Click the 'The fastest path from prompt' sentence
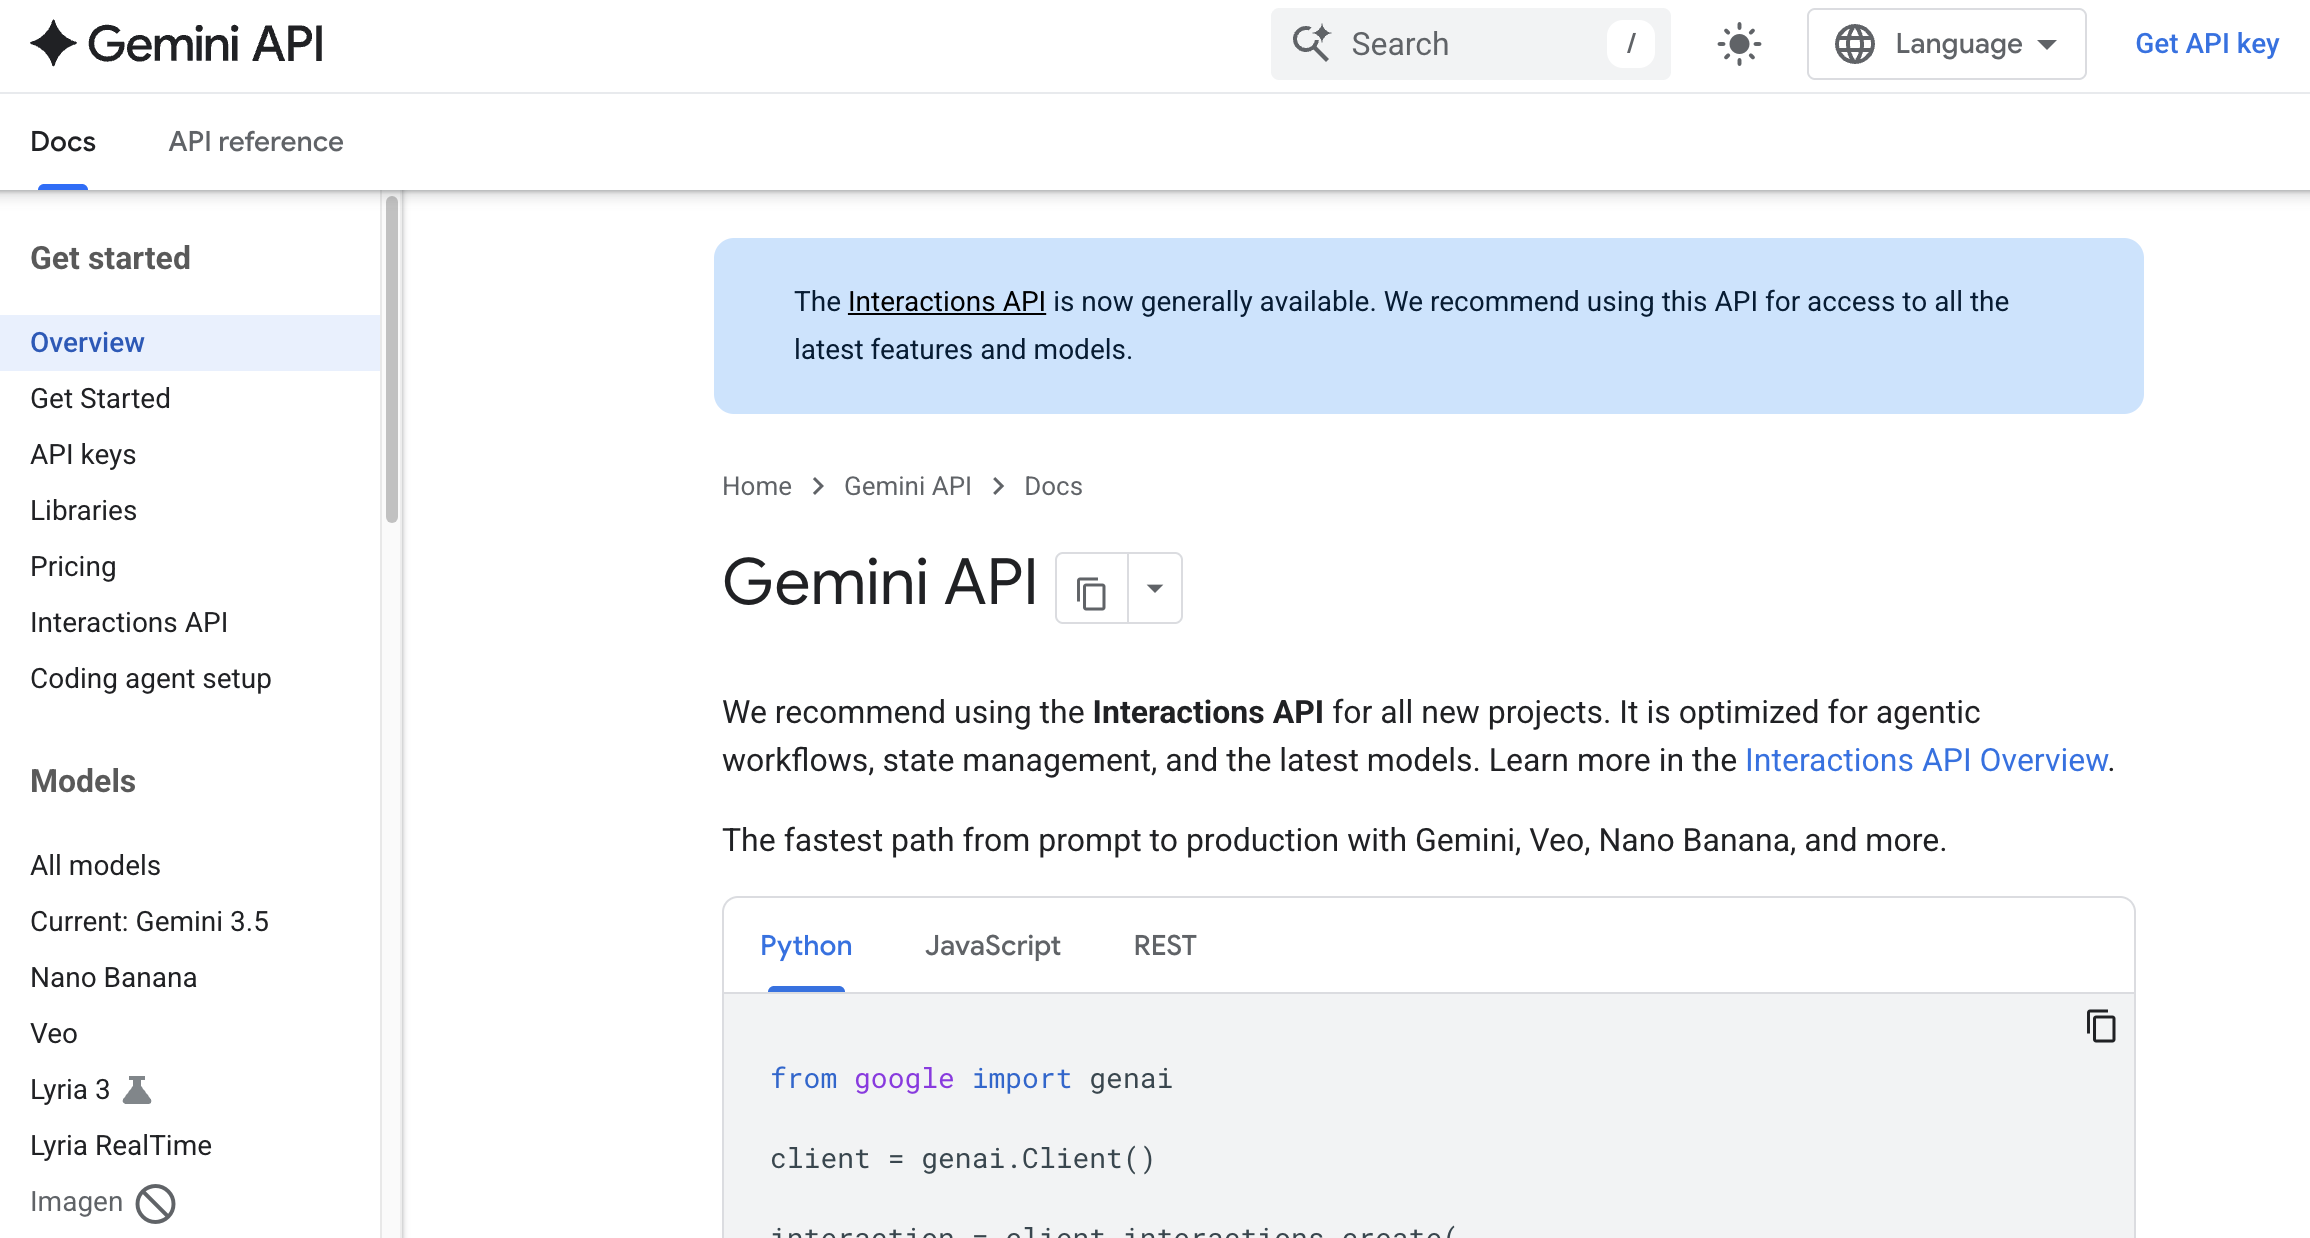The width and height of the screenshot is (2310, 1238). click(x=1334, y=841)
